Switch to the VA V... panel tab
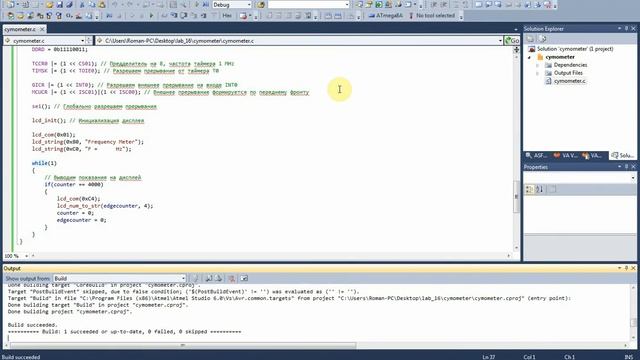The width and height of the screenshot is (640, 360). pos(565,156)
